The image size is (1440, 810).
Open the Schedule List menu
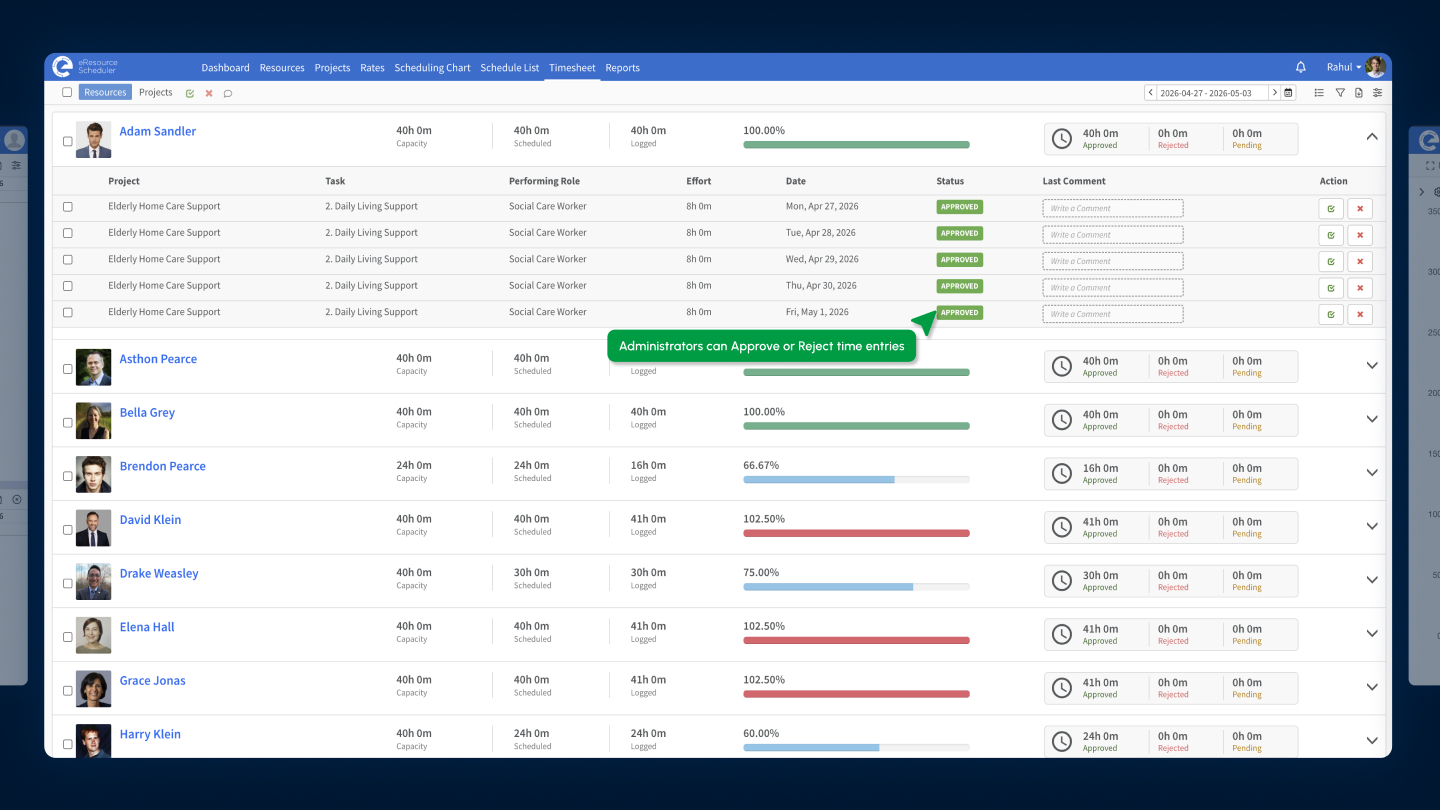[509, 68]
